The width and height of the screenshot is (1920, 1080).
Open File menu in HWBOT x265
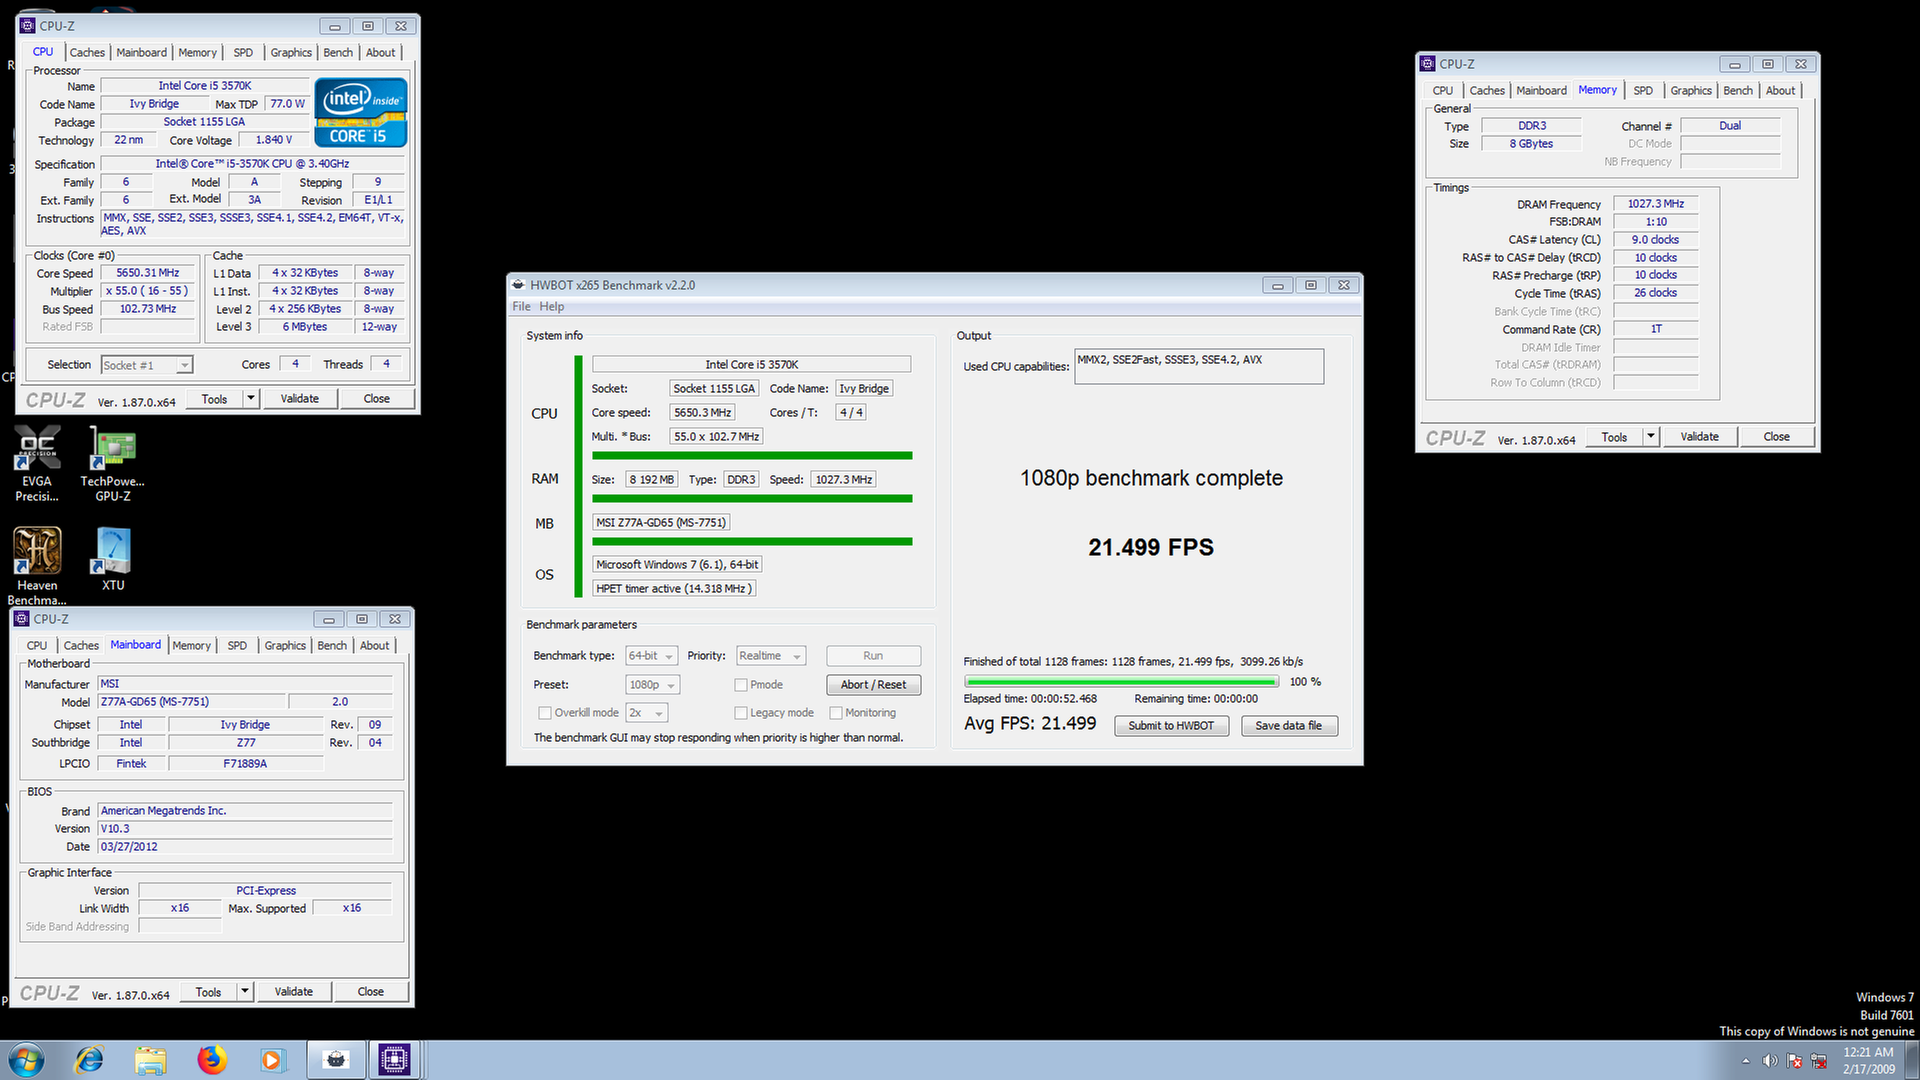(522, 307)
